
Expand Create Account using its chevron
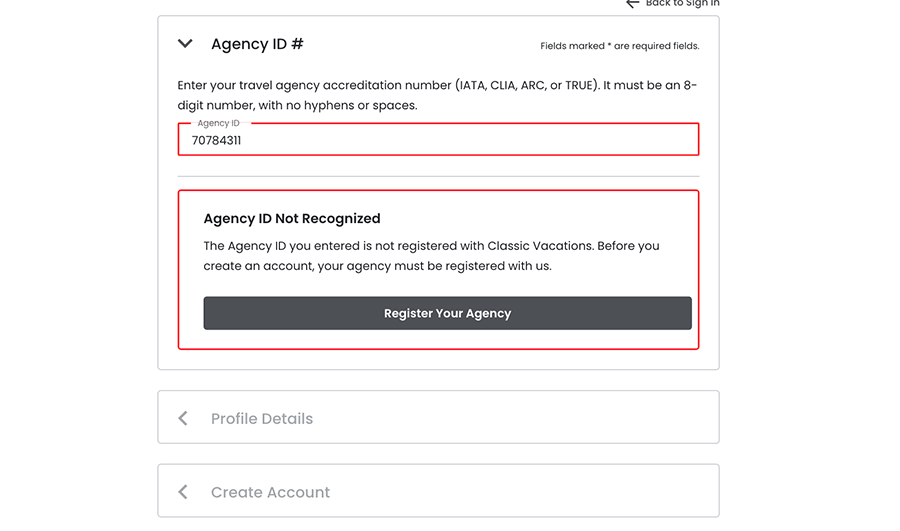(x=183, y=492)
